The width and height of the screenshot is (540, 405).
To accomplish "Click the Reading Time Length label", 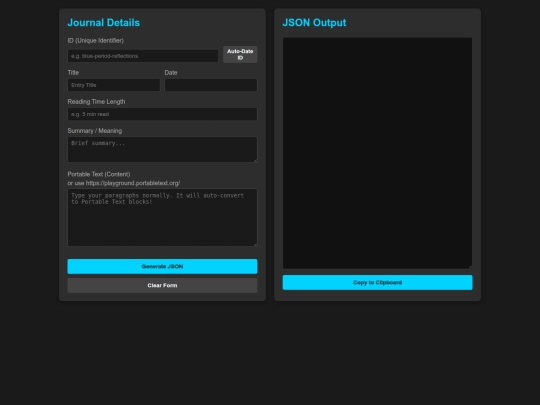I will [x=96, y=102].
